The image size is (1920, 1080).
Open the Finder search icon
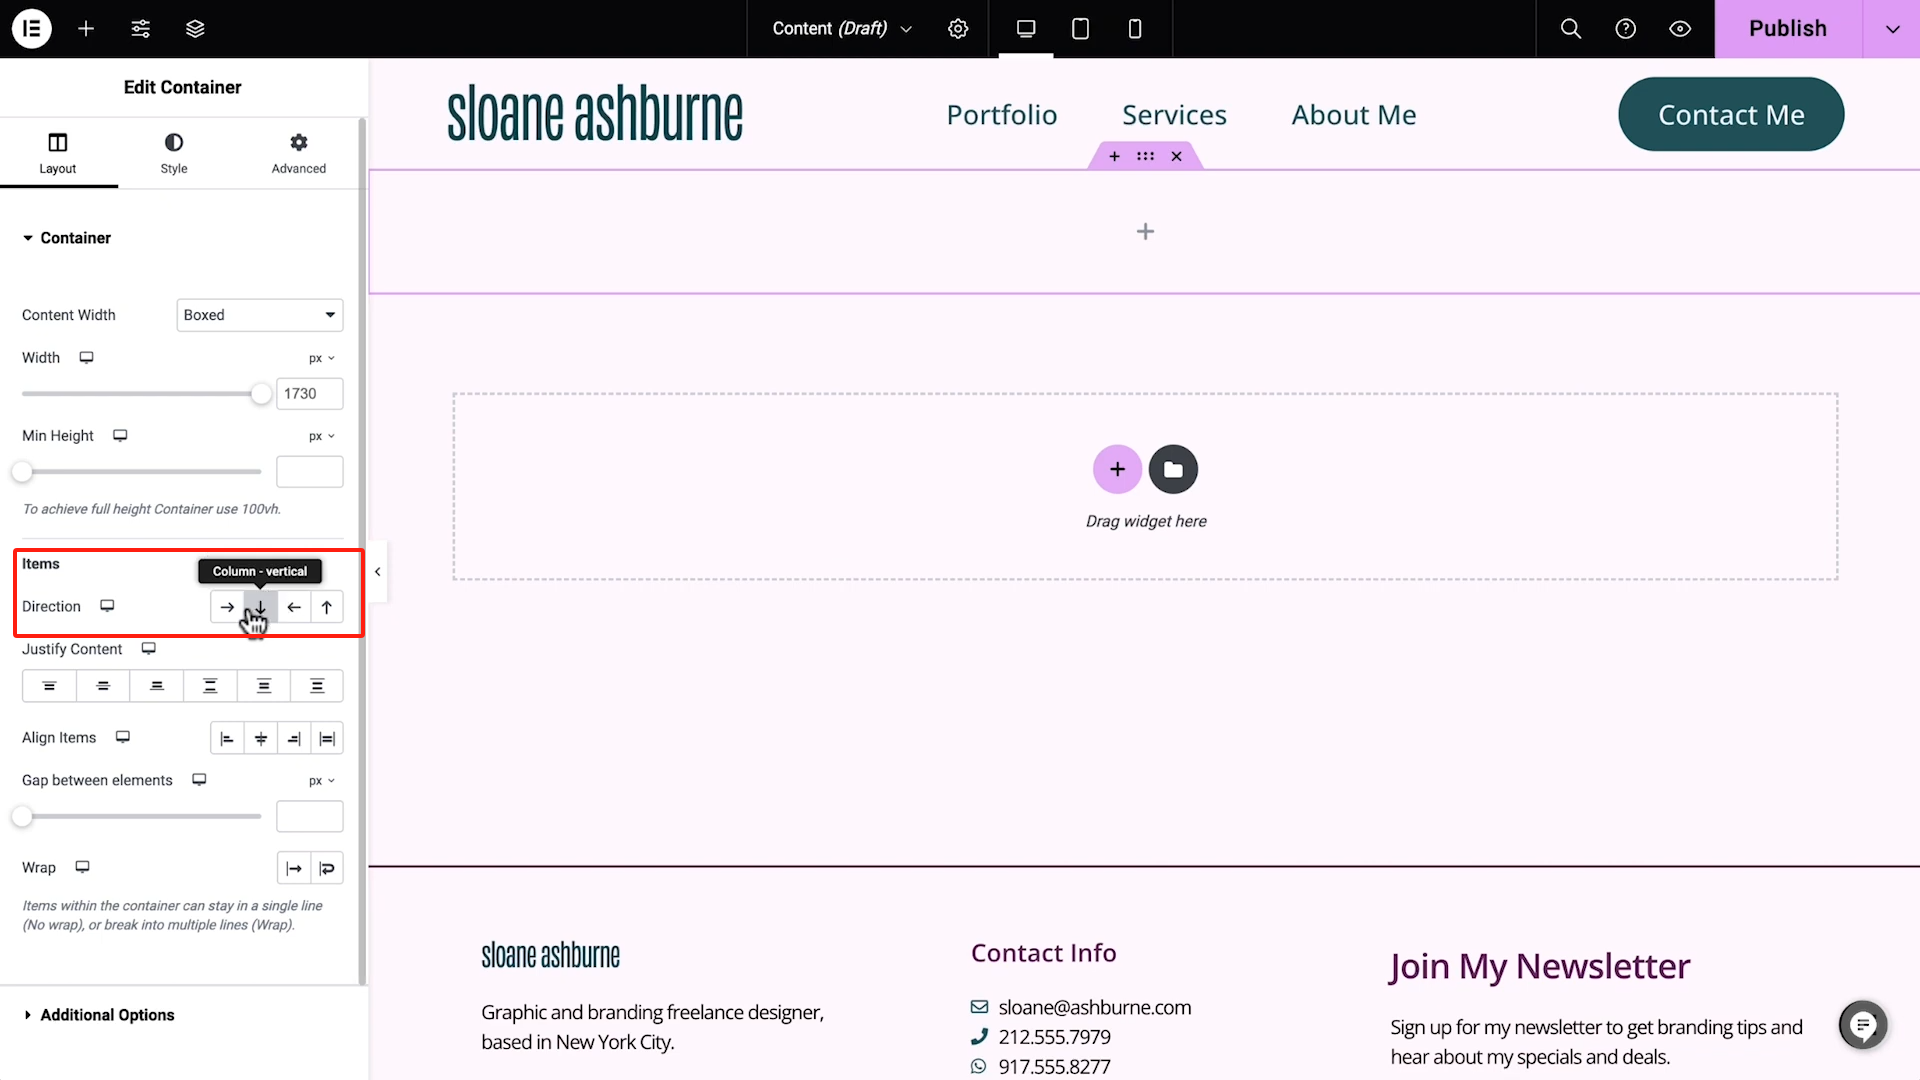pyautogui.click(x=1571, y=29)
